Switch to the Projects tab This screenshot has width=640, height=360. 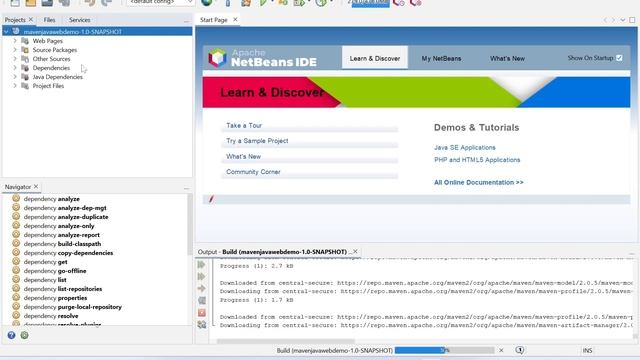[15, 20]
